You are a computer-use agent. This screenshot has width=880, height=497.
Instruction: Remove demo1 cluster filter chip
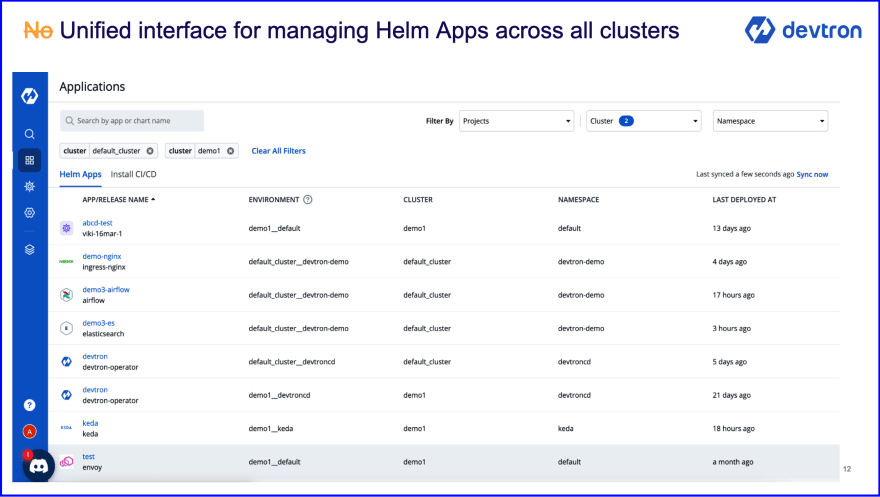(x=231, y=151)
